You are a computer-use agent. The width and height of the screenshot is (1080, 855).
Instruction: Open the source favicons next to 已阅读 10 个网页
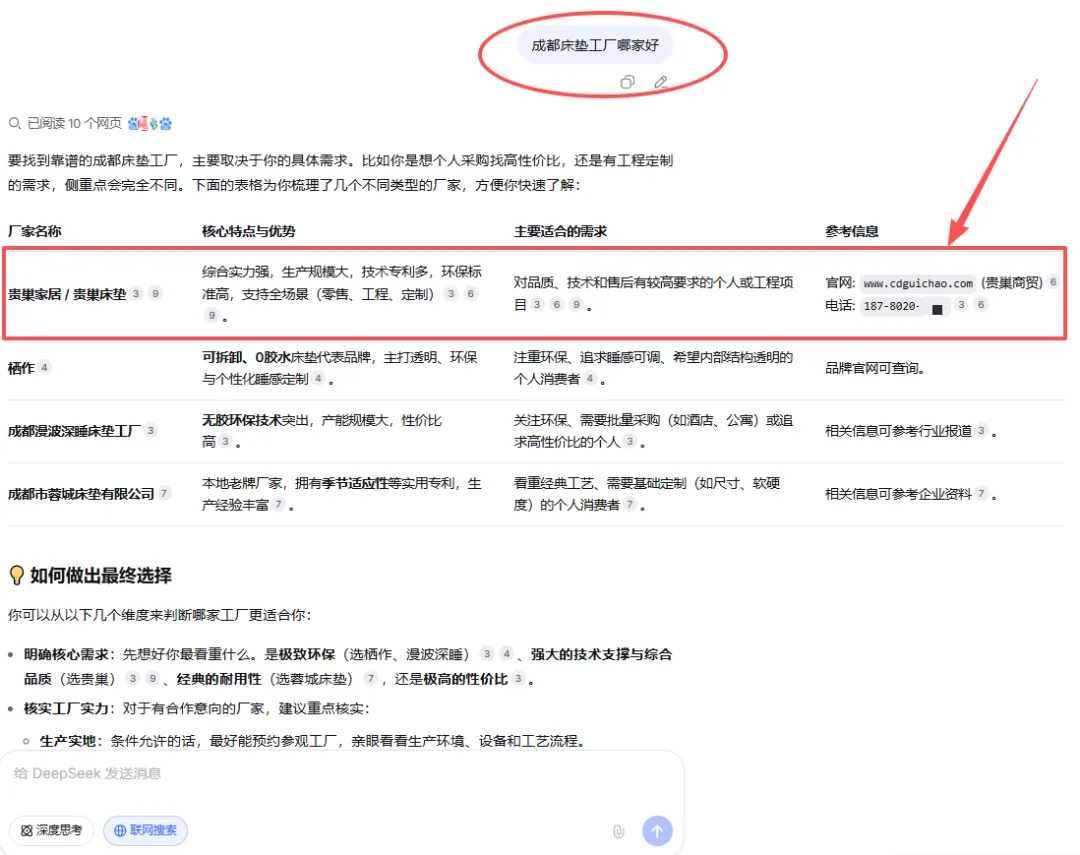[149, 123]
